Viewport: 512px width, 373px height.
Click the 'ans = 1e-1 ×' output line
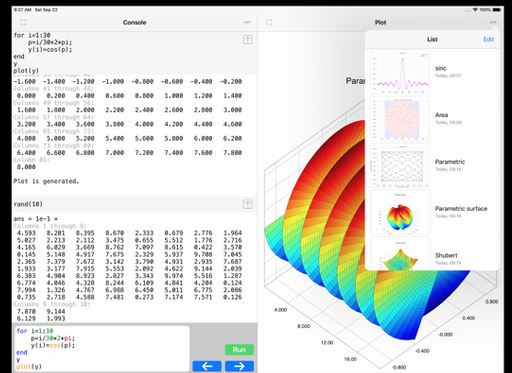point(35,219)
